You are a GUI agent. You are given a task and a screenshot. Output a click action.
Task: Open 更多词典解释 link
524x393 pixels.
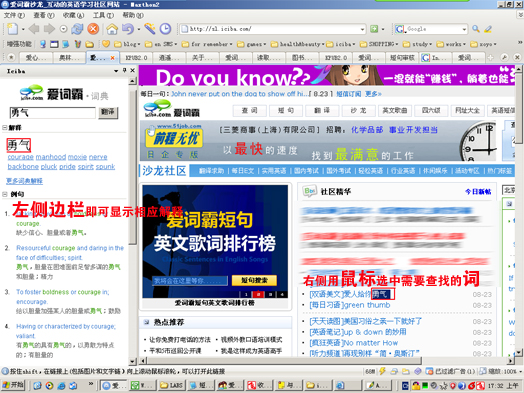24,181
